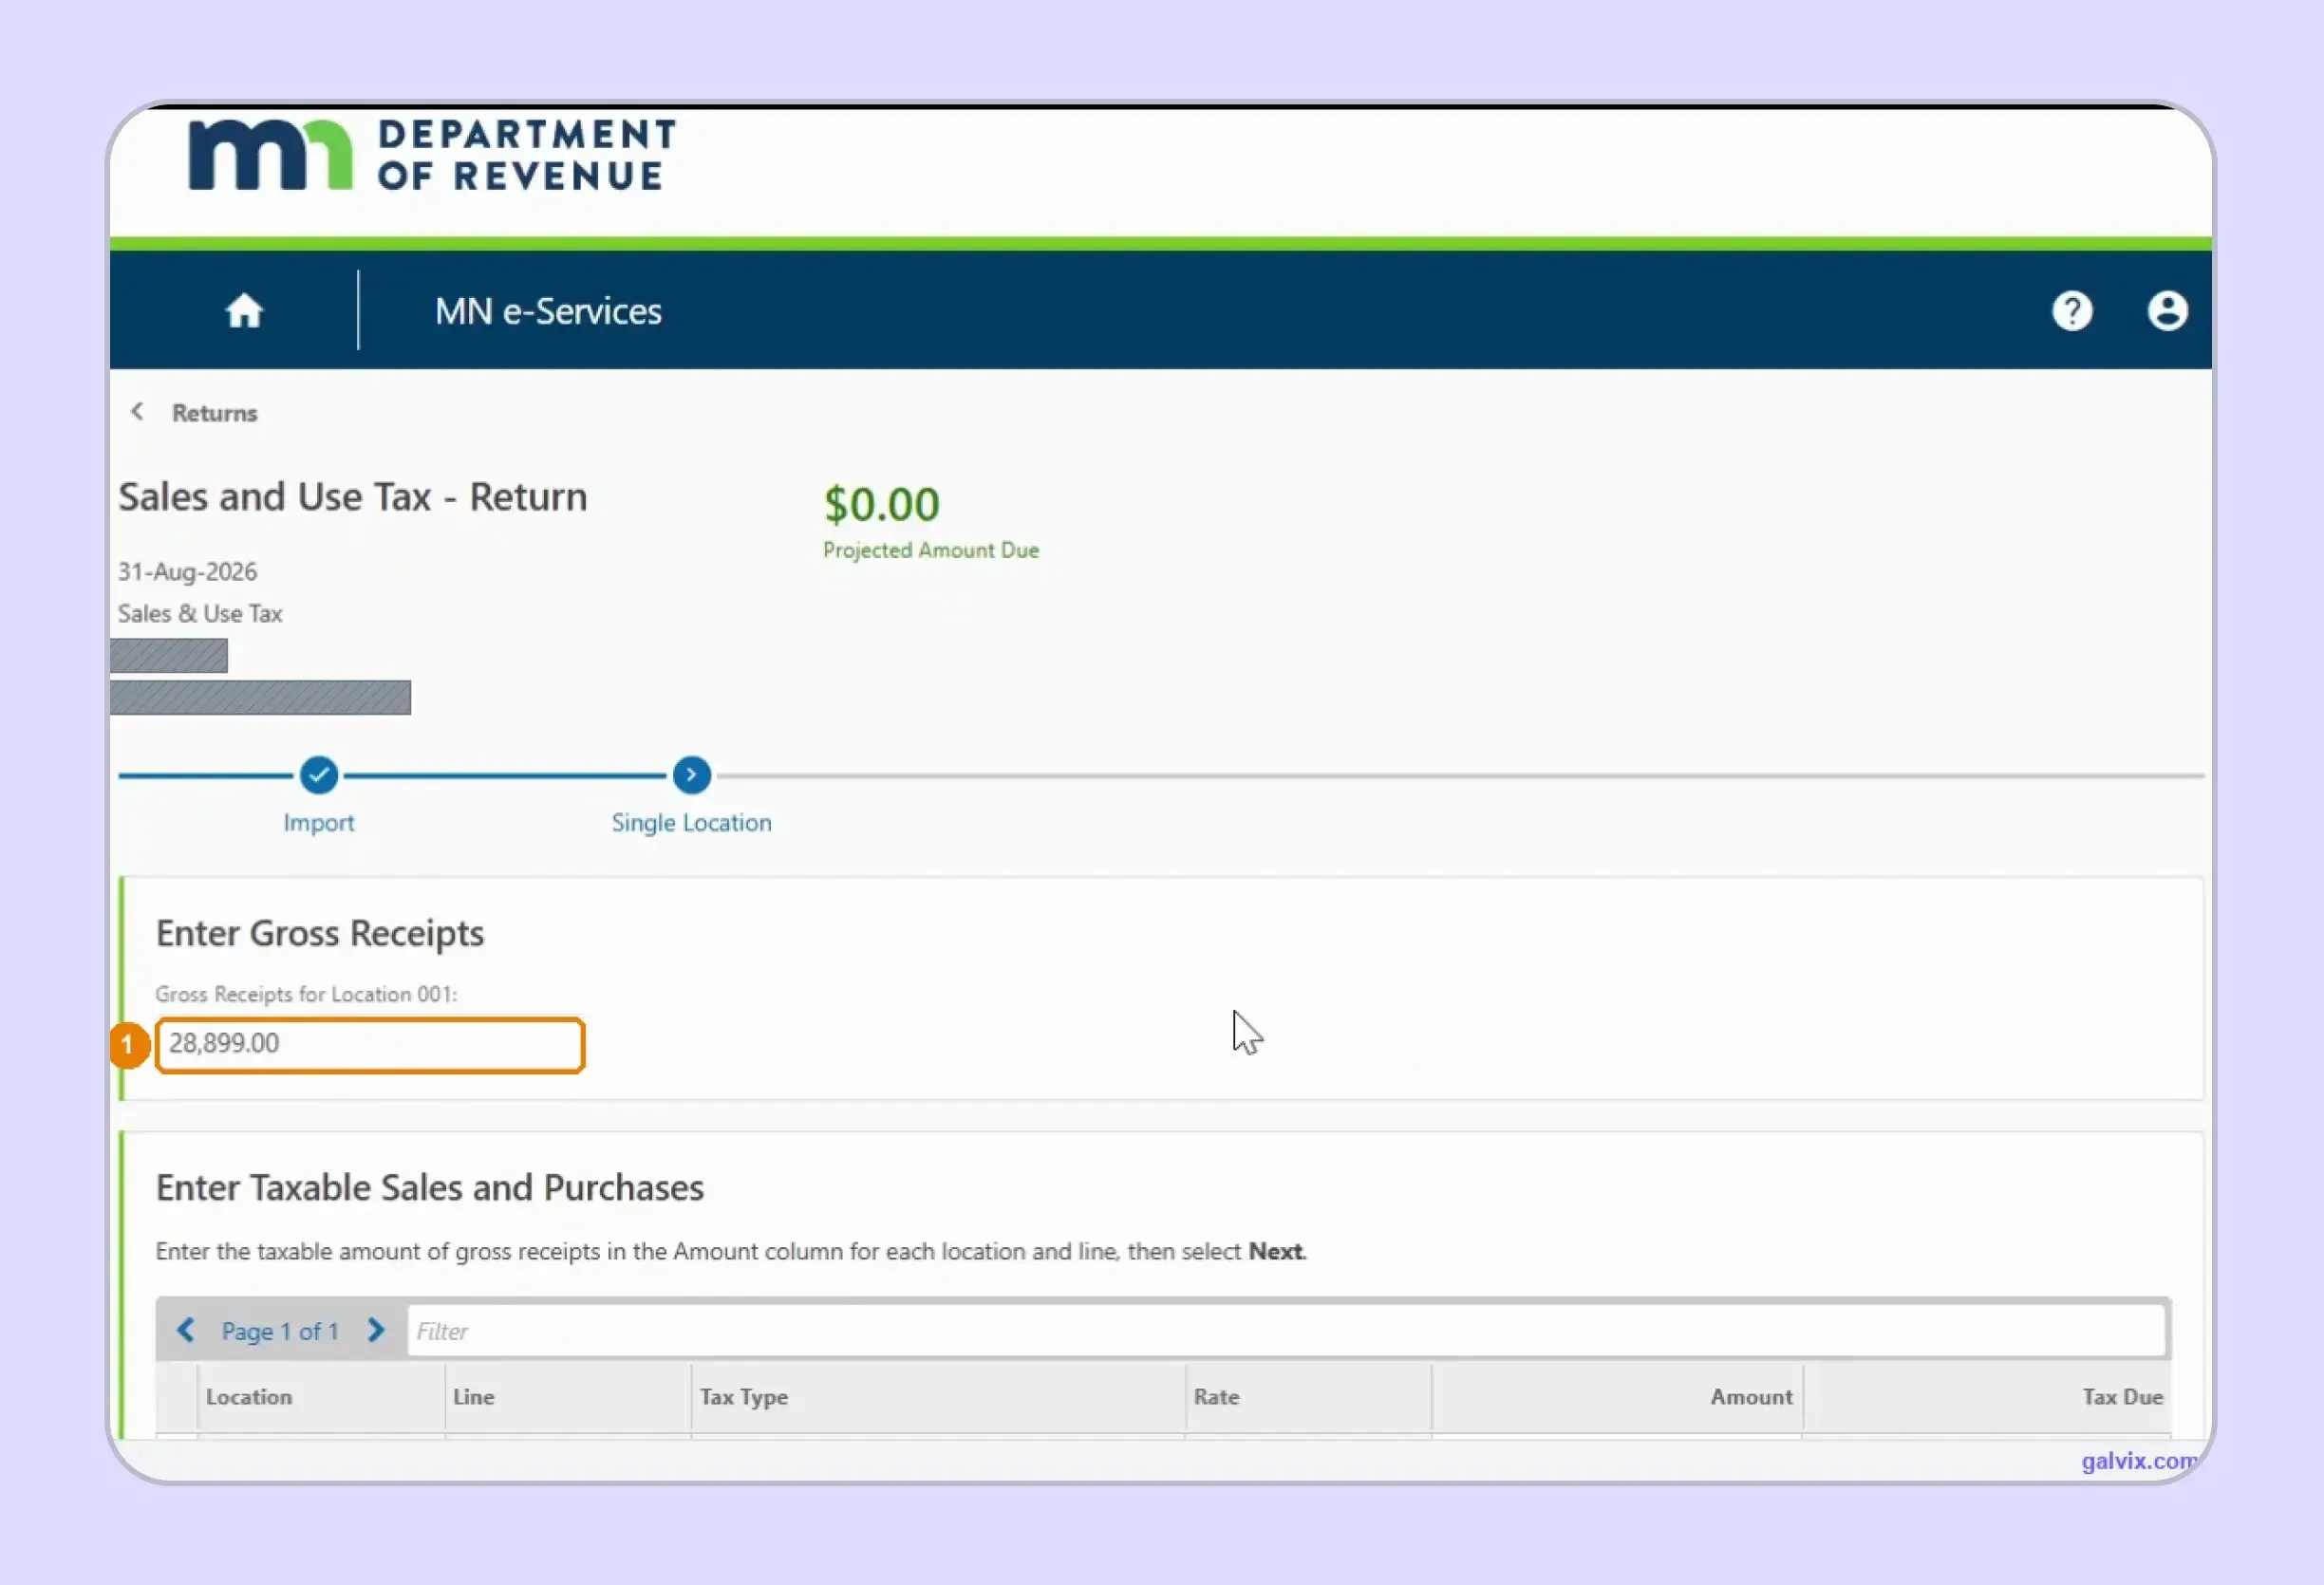Select the MN e-Services title

[x=548, y=311]
